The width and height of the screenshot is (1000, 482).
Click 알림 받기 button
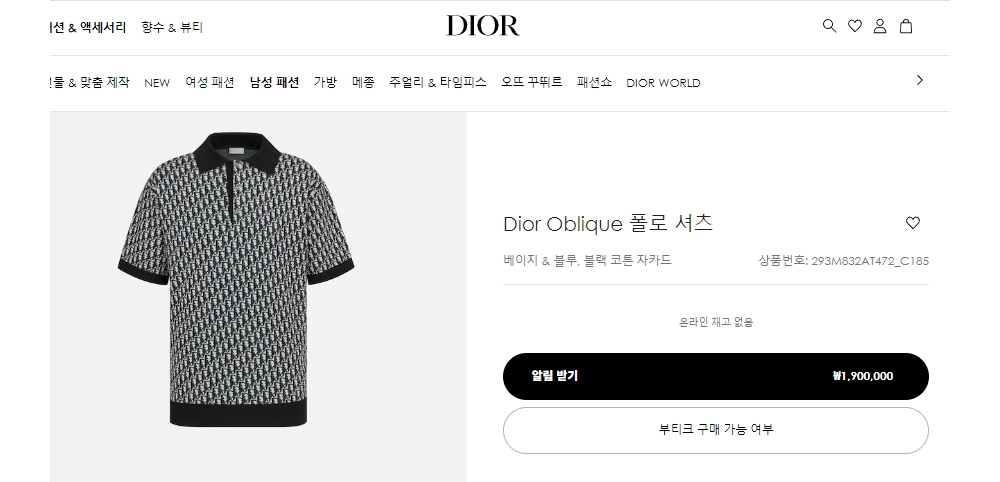point(716,376)
